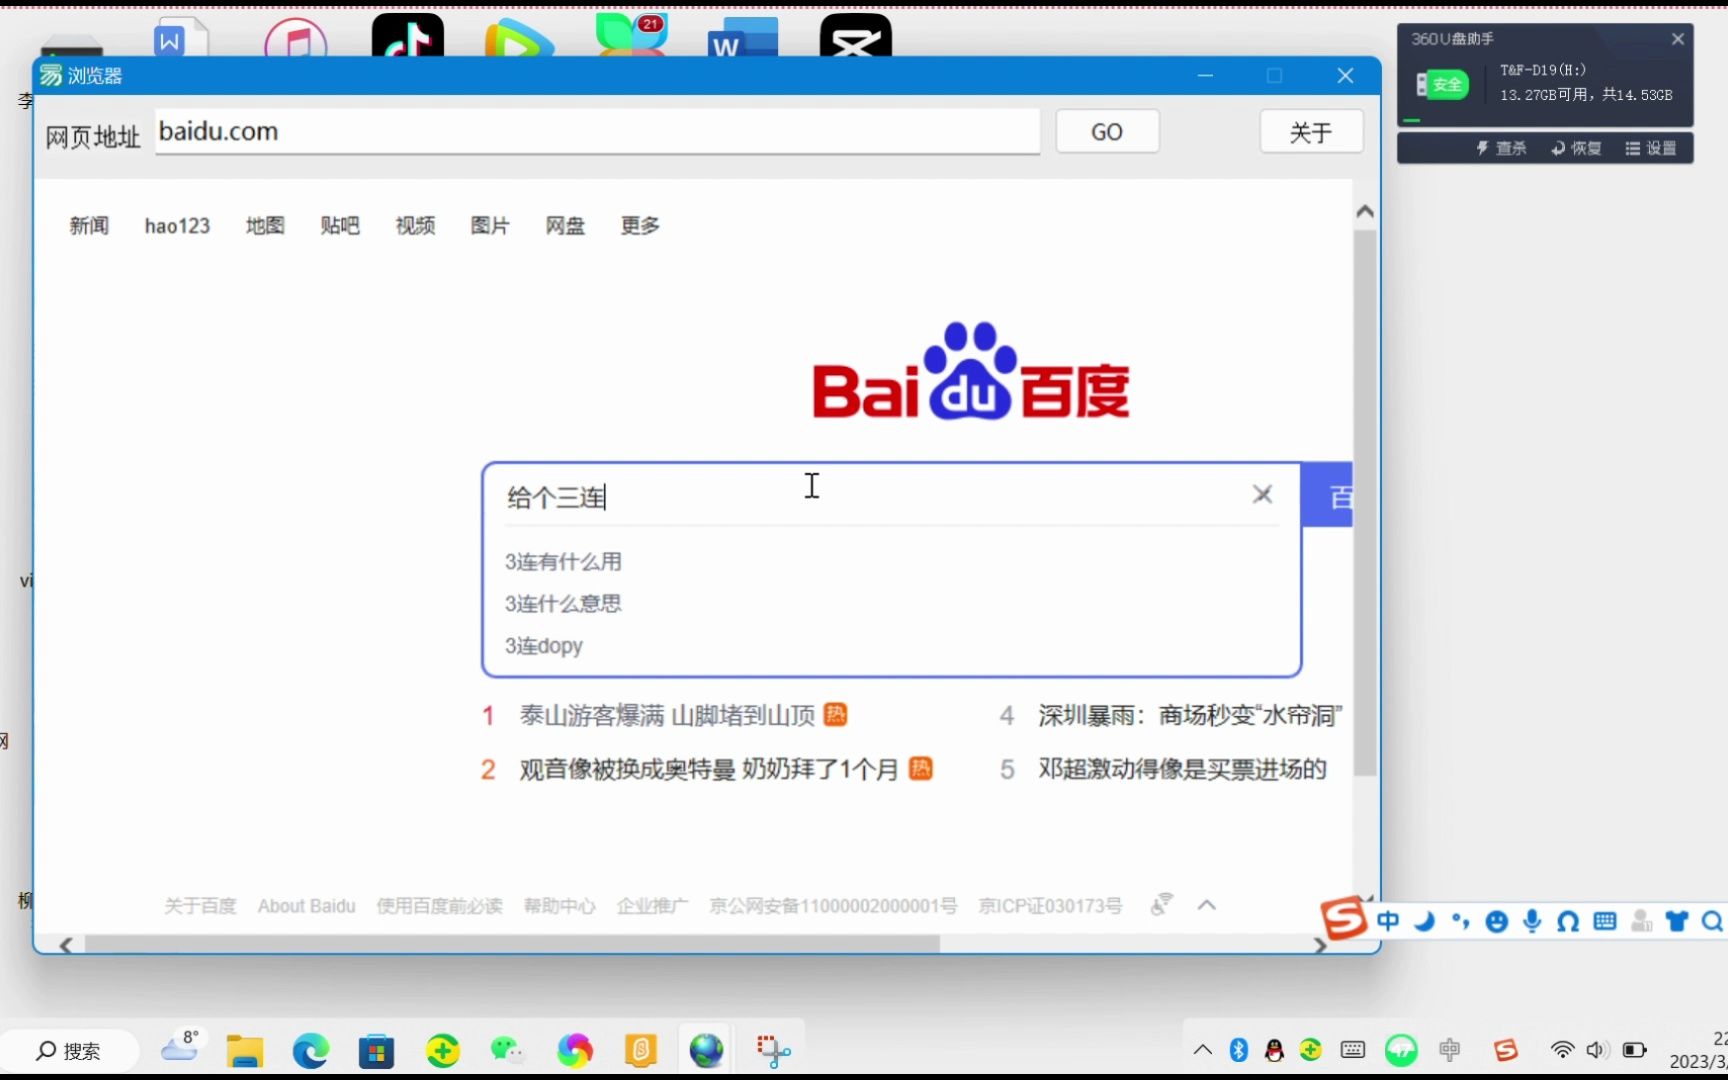Open hot topic 深圳暴雨 商场秒变水帘洞
Viewport: 1728px width, 1080px height.
(x=1190, y=716)
